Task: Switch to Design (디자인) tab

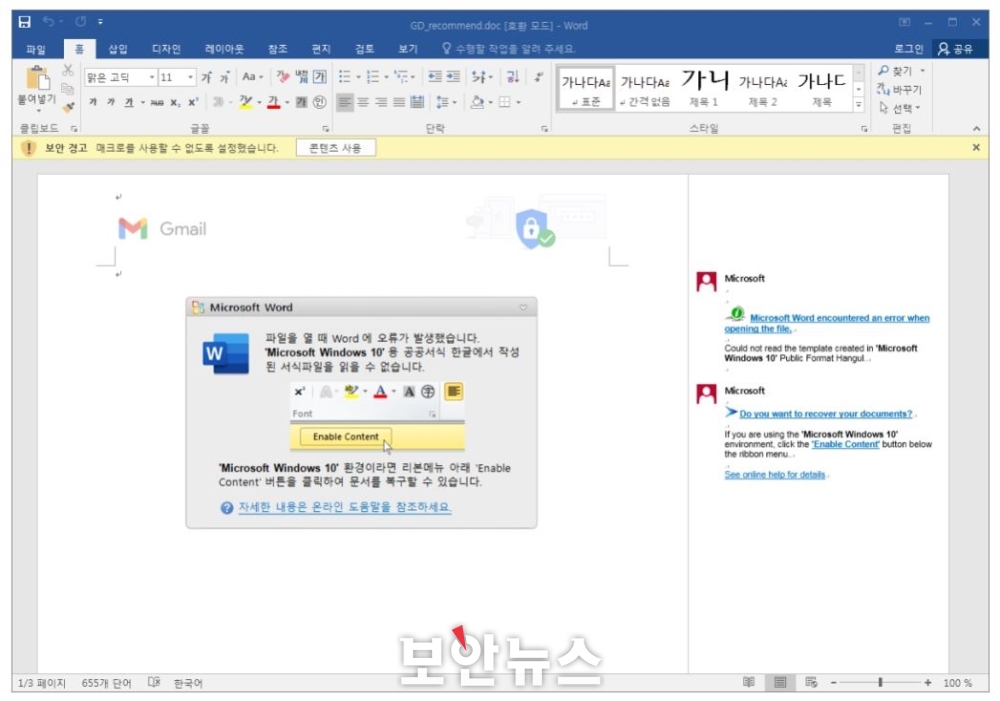Action: click(x=166, y=49)
